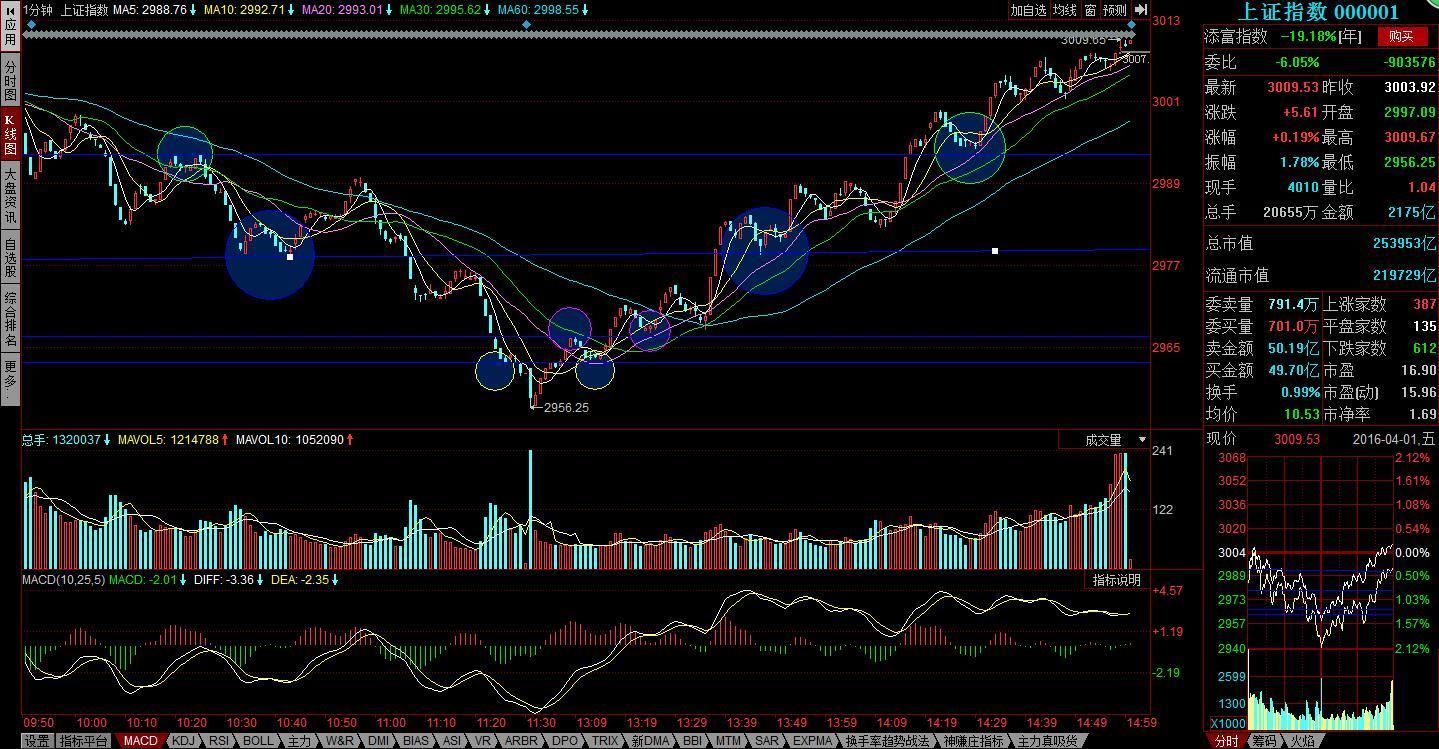Open the K线图 sidebar view
Viewport: 1439px width, 749px height.
(x=10, y=134)
